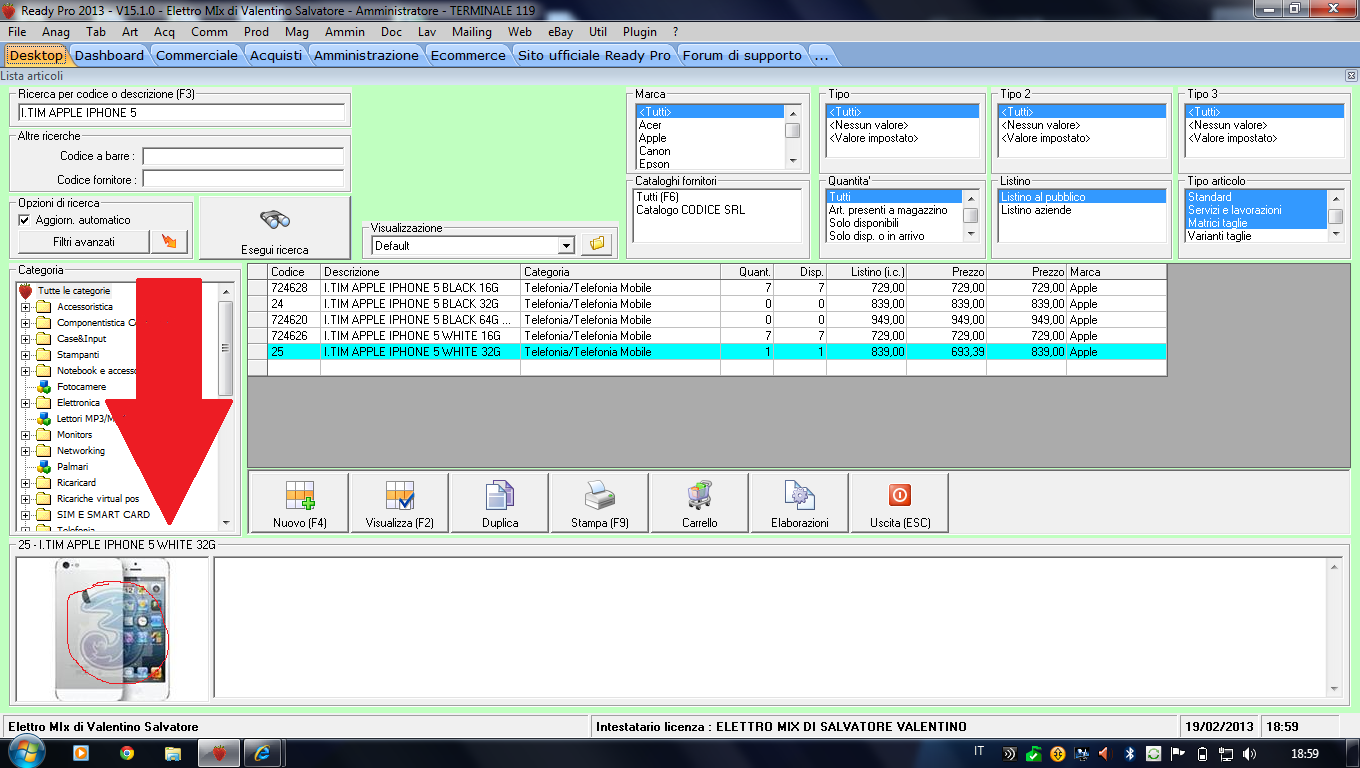The width and height of the screenshot is (1360, 768).
Task: Select Canon in the Marca list
Action: [654, 151]
